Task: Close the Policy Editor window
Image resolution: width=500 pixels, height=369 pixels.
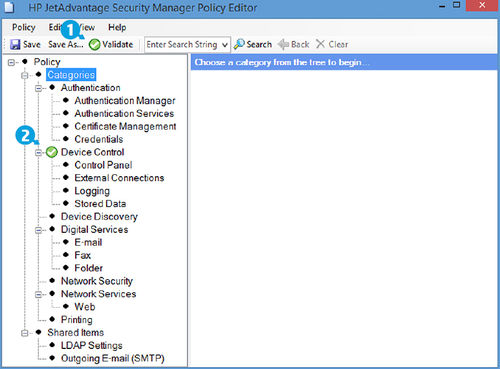Action: 482,5
